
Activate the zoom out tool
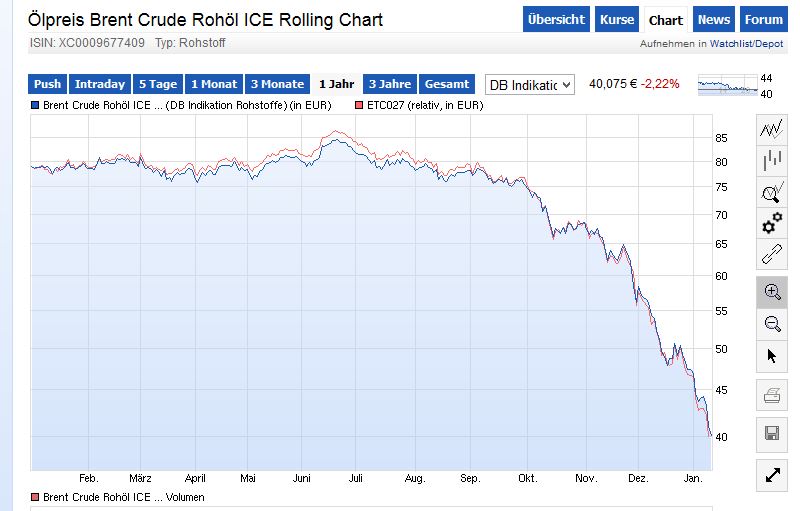(x=771, y=323)
